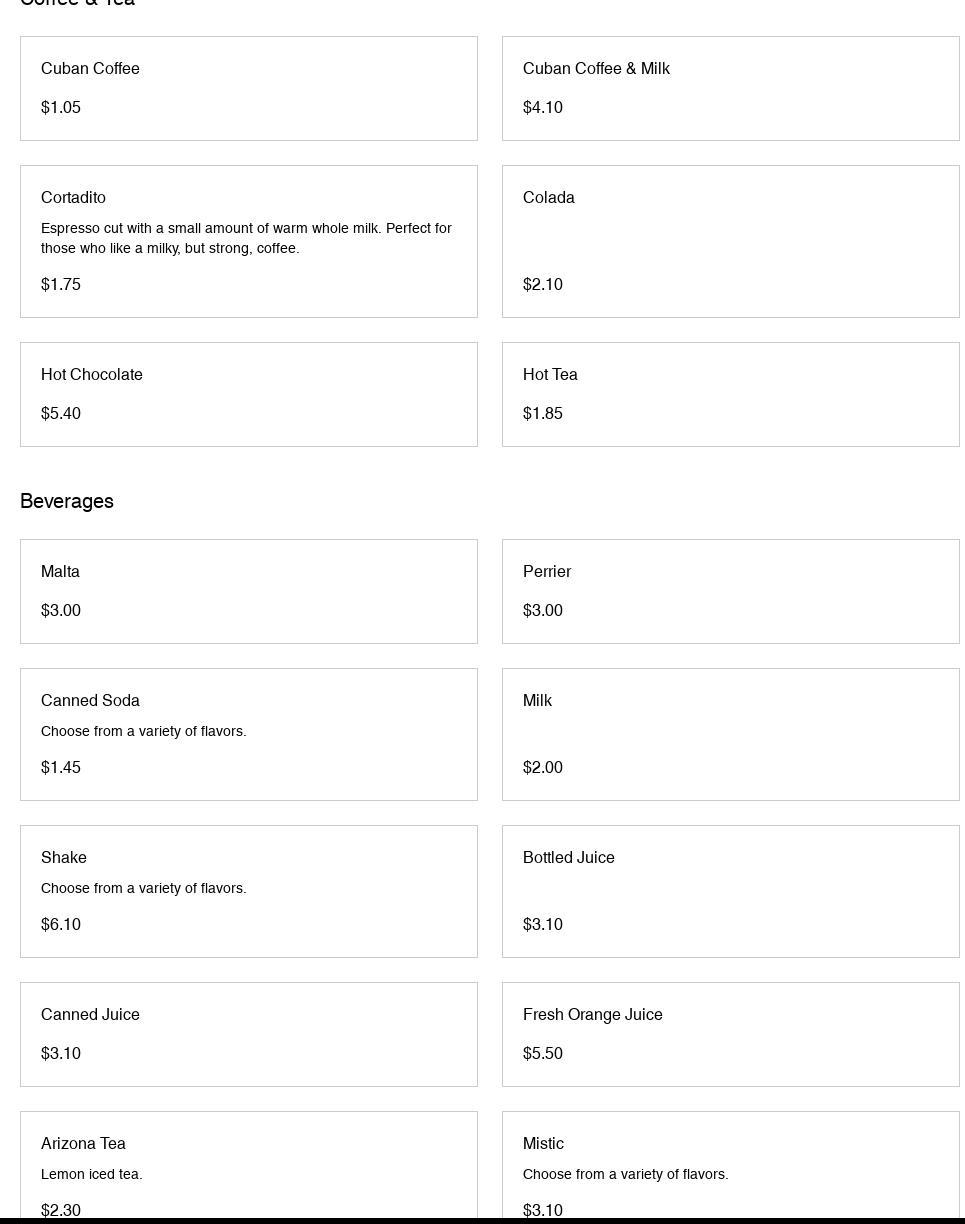This screenshot has height=1224, width=965.
Task: Select the Perrier beverage card
Action: (x=731, y=591)
